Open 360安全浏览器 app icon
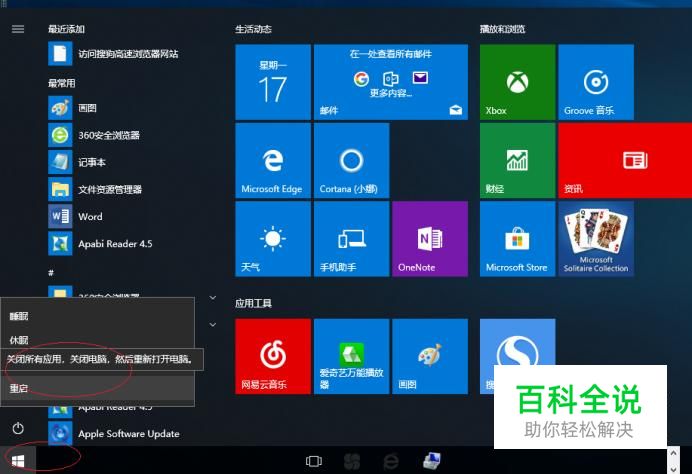 60,135
